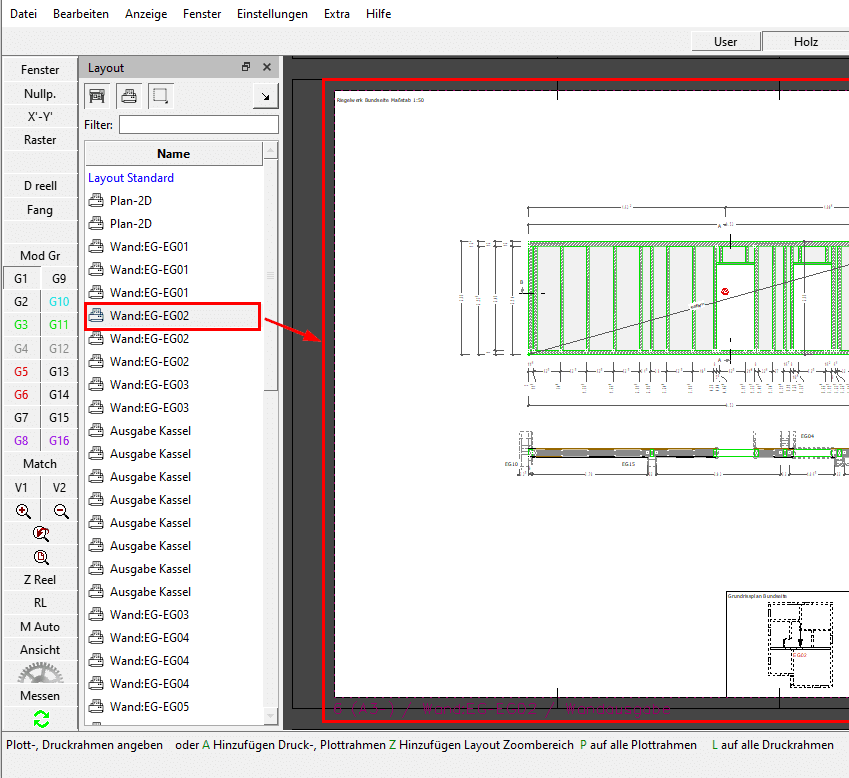Screen dimensions: 849x778
Task: Switch to the Holz tab
Action: pos(806,42)
